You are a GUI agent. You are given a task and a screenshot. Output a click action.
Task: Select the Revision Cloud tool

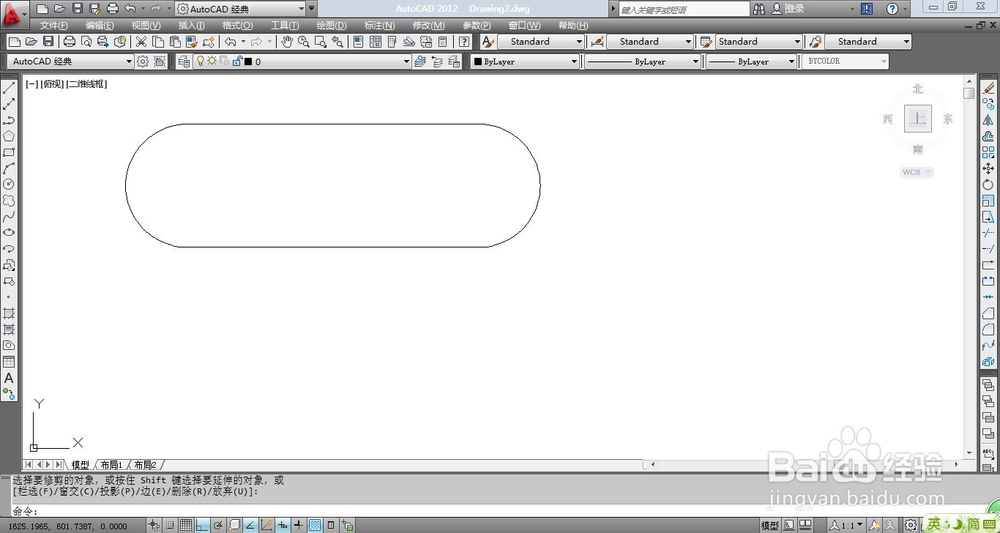(x=9, y=200)
